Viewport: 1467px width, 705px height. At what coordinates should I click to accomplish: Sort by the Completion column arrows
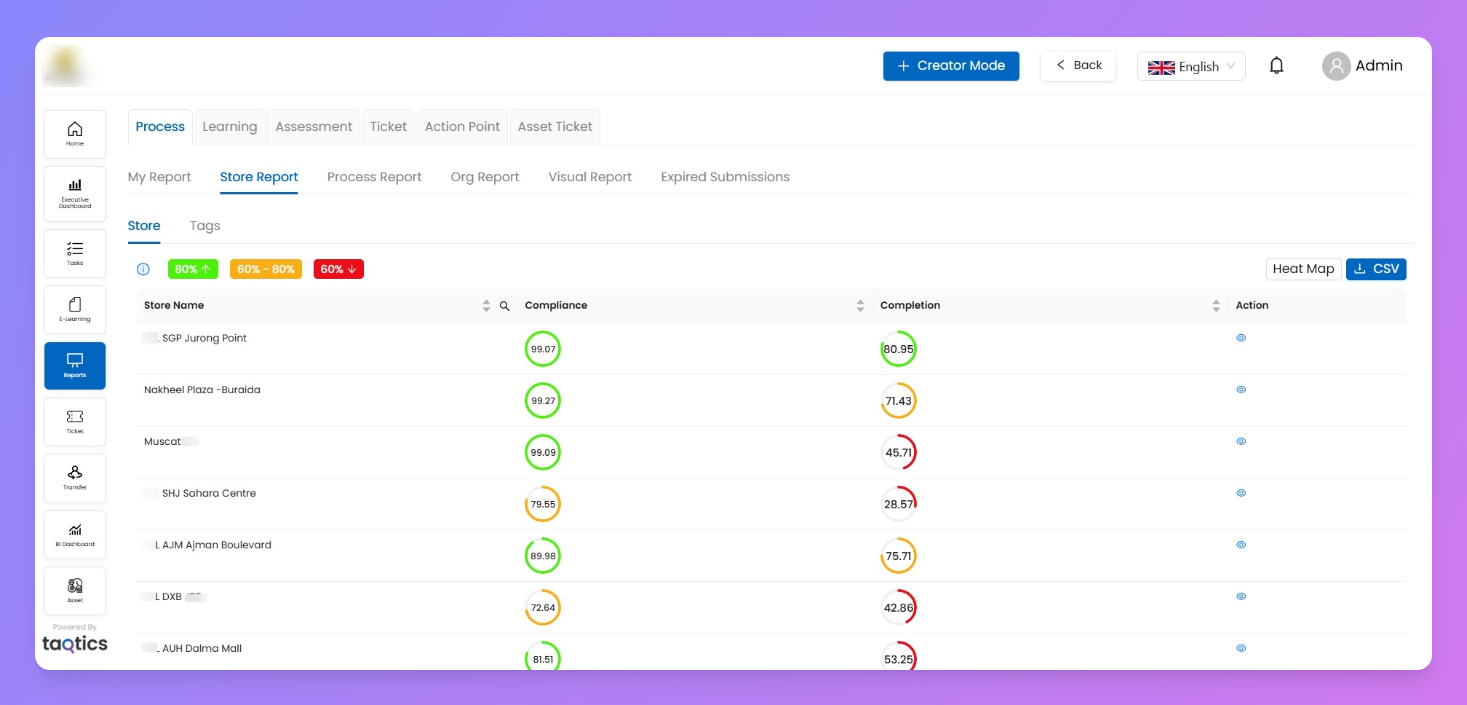coord(1216,306)
